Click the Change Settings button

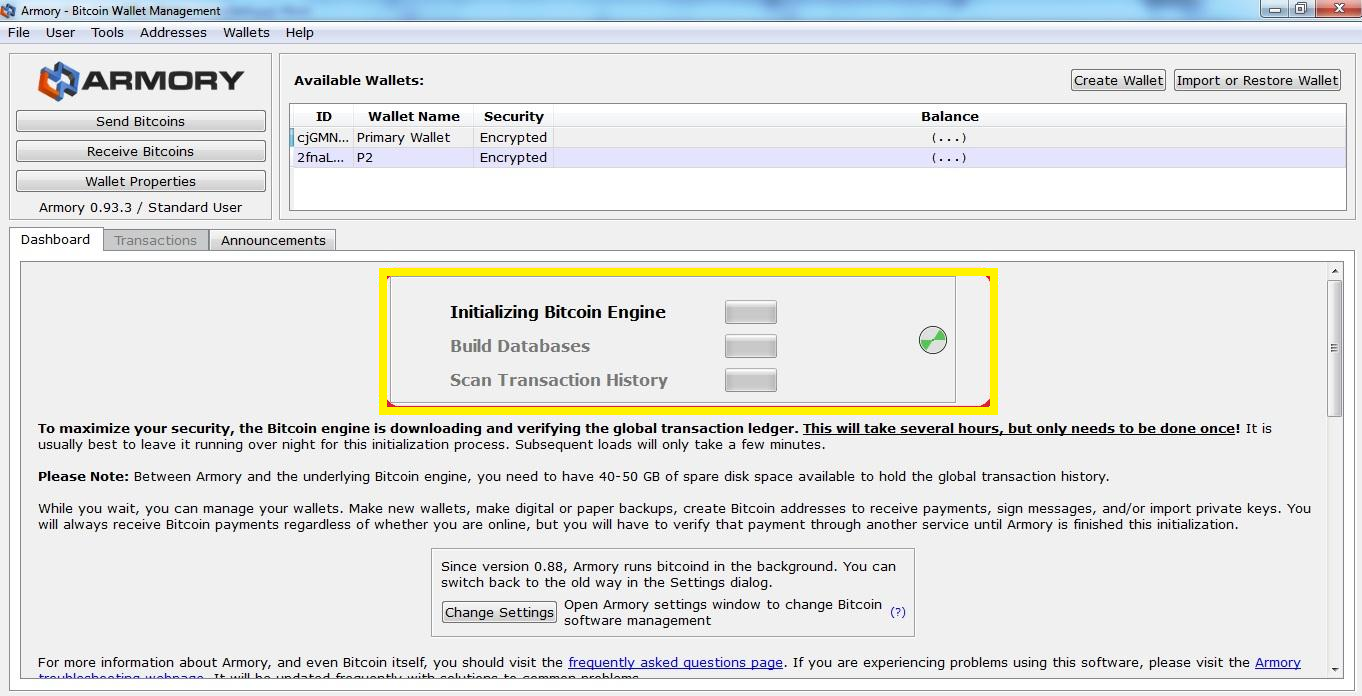[499, 612]
